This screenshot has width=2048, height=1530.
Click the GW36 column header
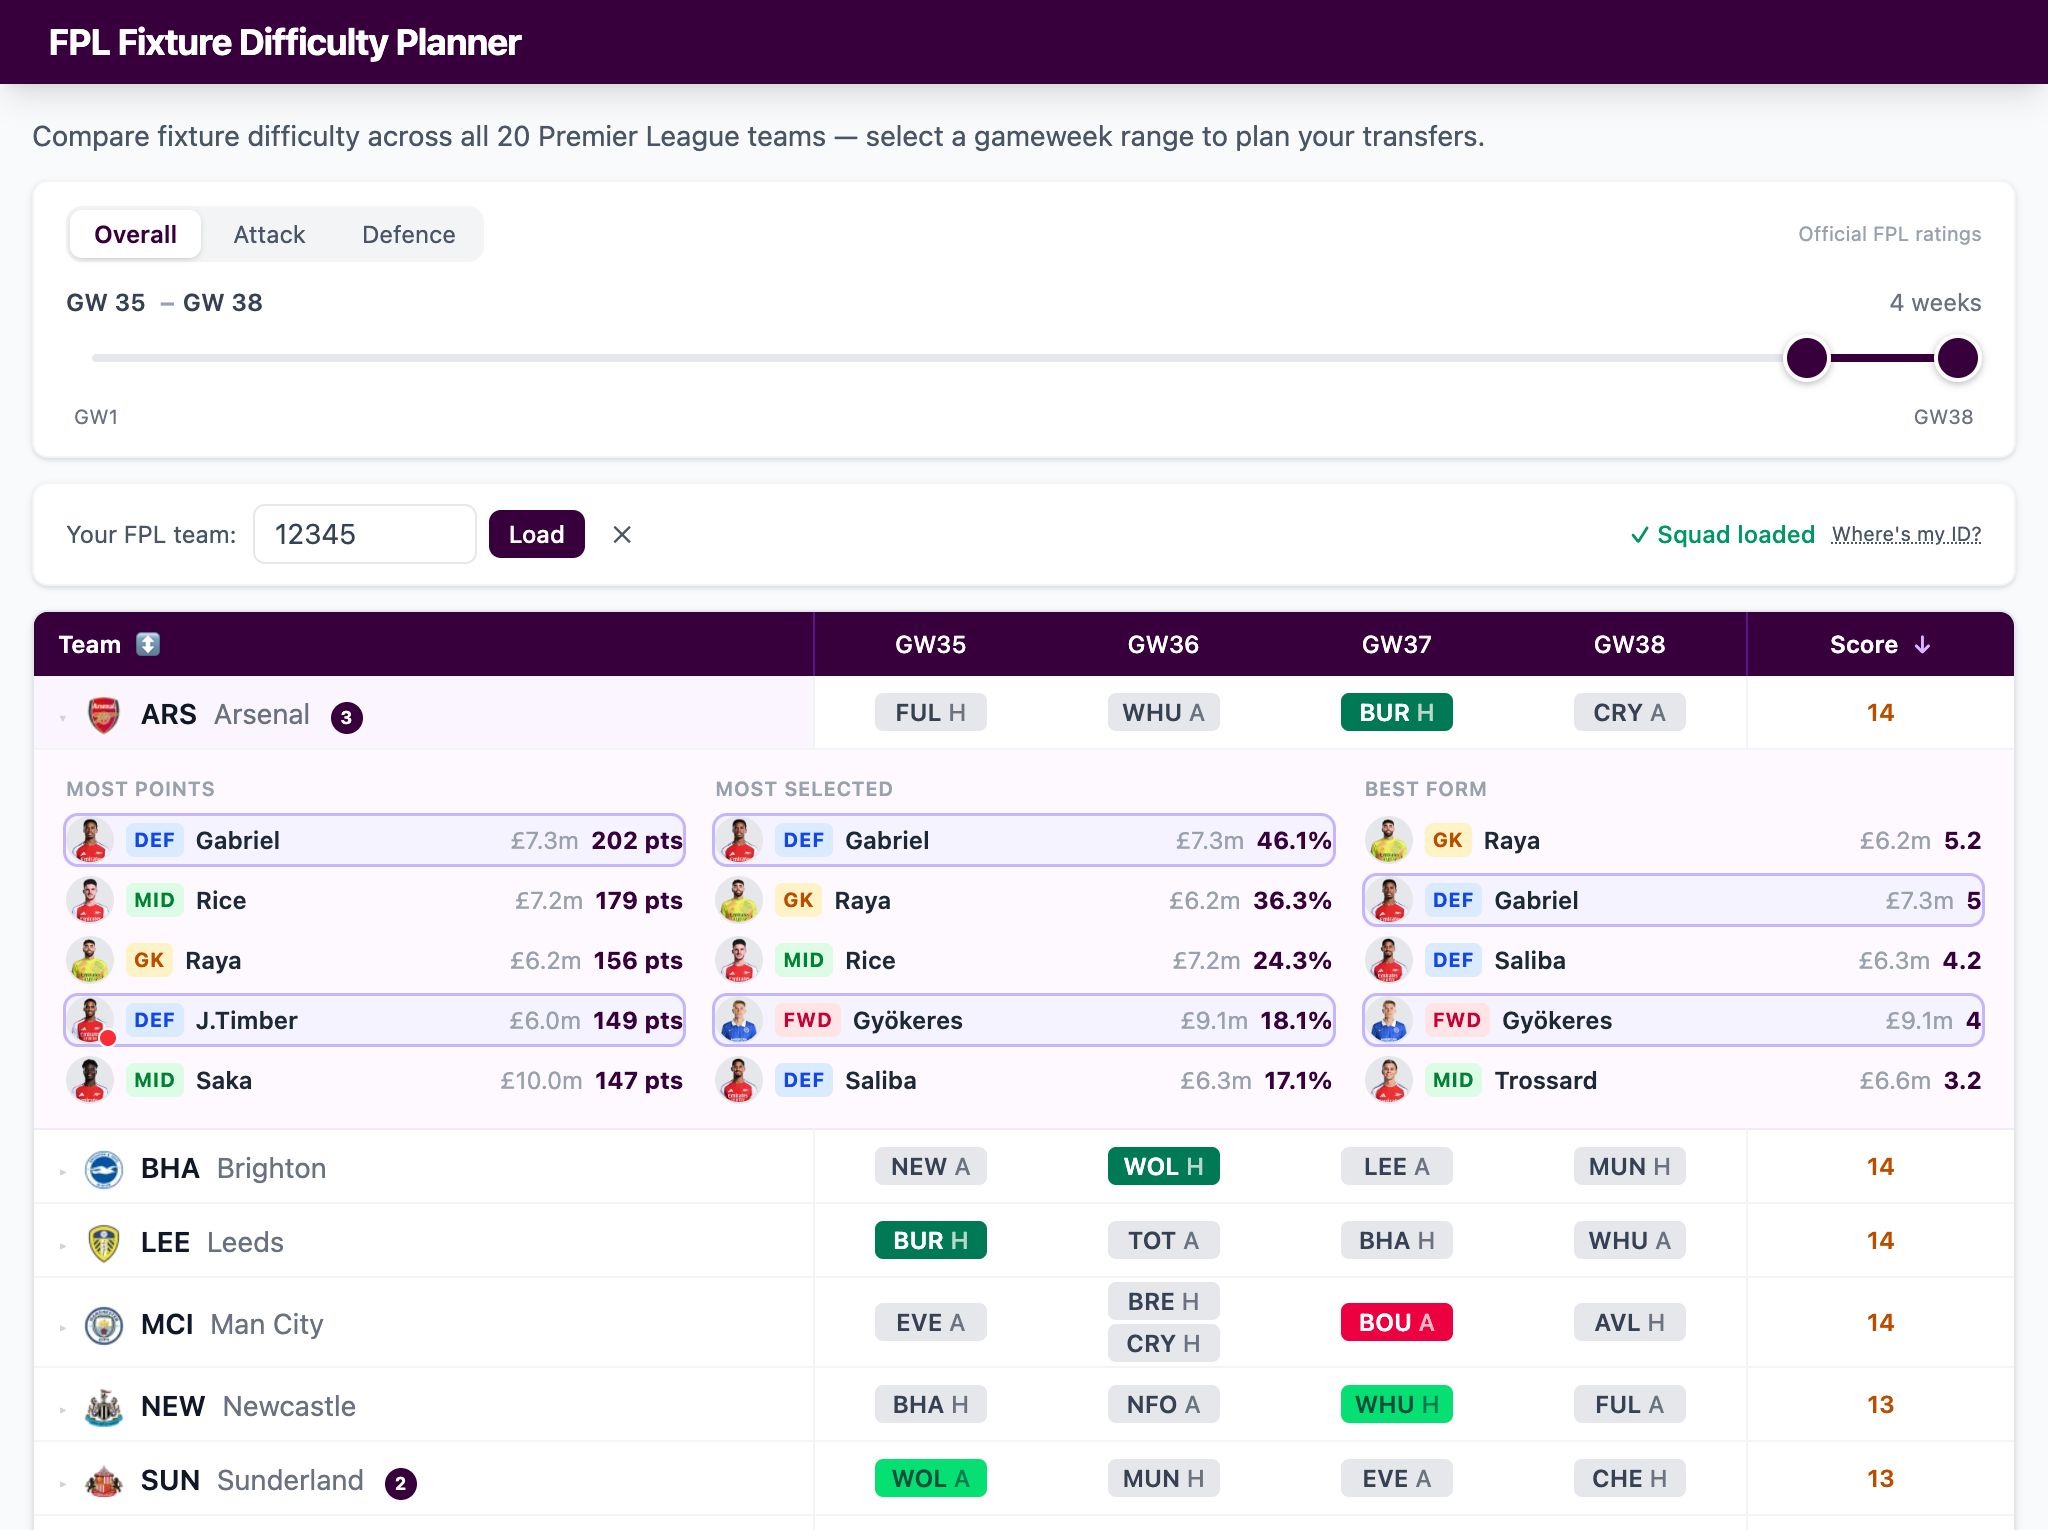pyautogui.click(x=1163, y=645)
